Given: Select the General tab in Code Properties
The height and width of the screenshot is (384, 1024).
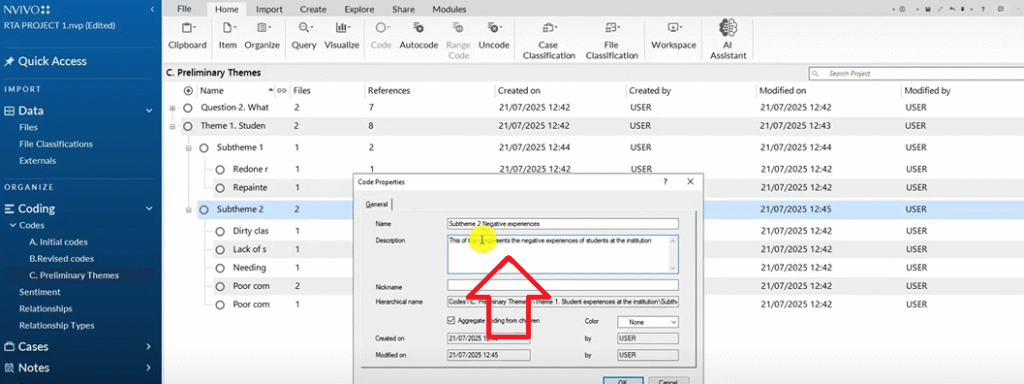Looking at the screenshot, I should coord(377,204).
